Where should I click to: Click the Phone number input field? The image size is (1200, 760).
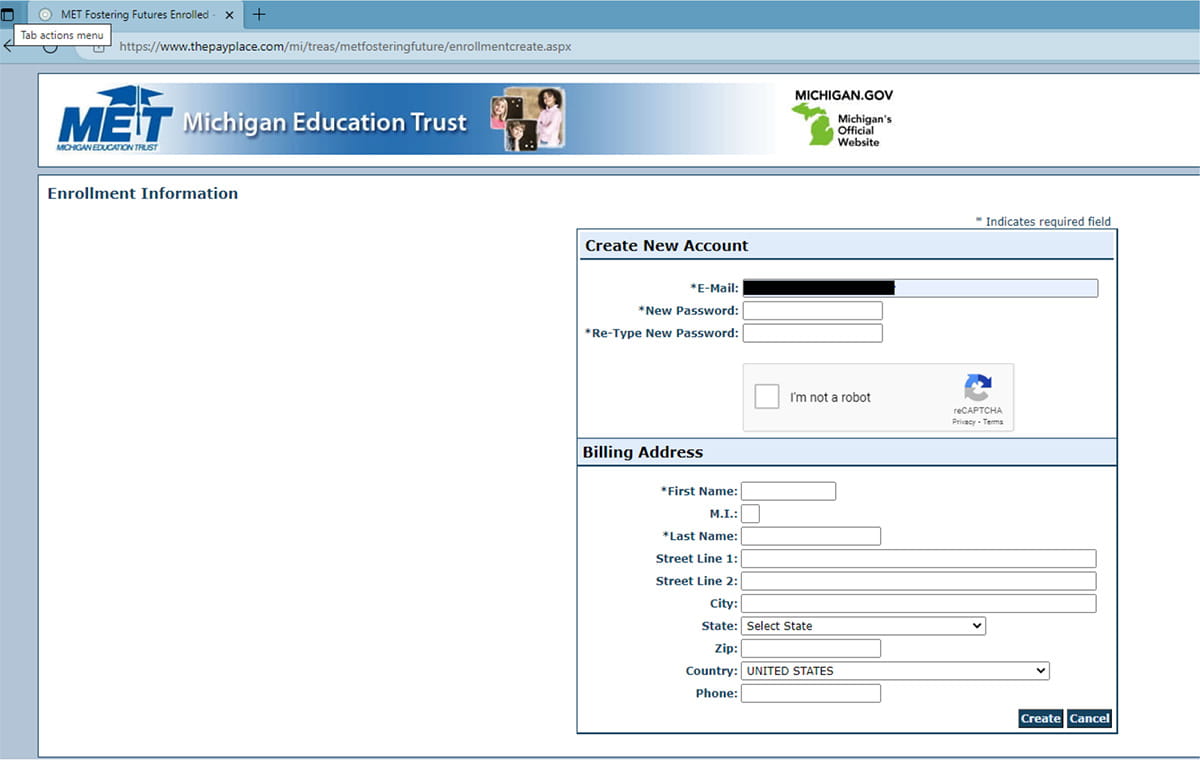810,693
